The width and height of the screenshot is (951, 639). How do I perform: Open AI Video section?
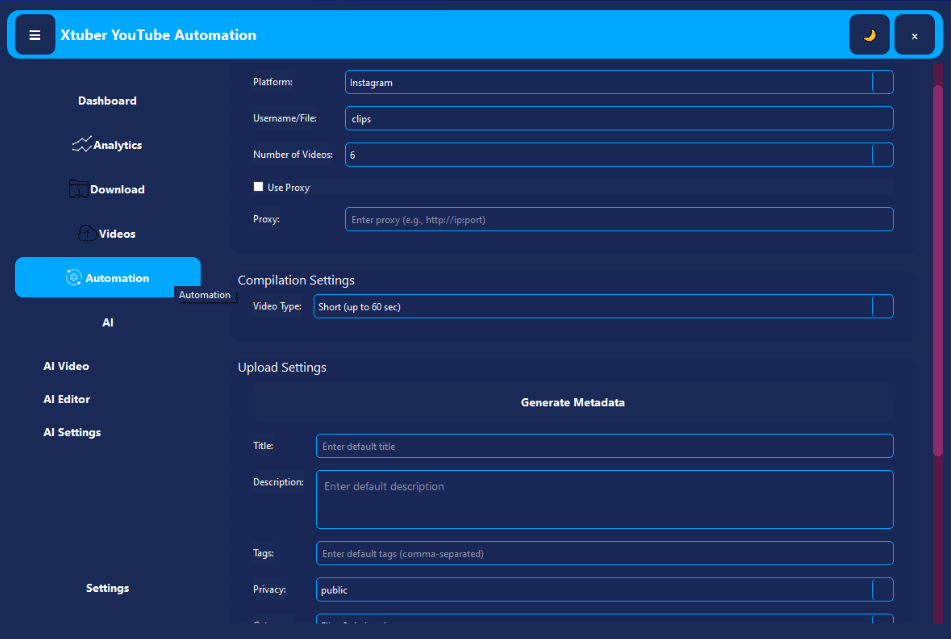[x=66, y=366]
